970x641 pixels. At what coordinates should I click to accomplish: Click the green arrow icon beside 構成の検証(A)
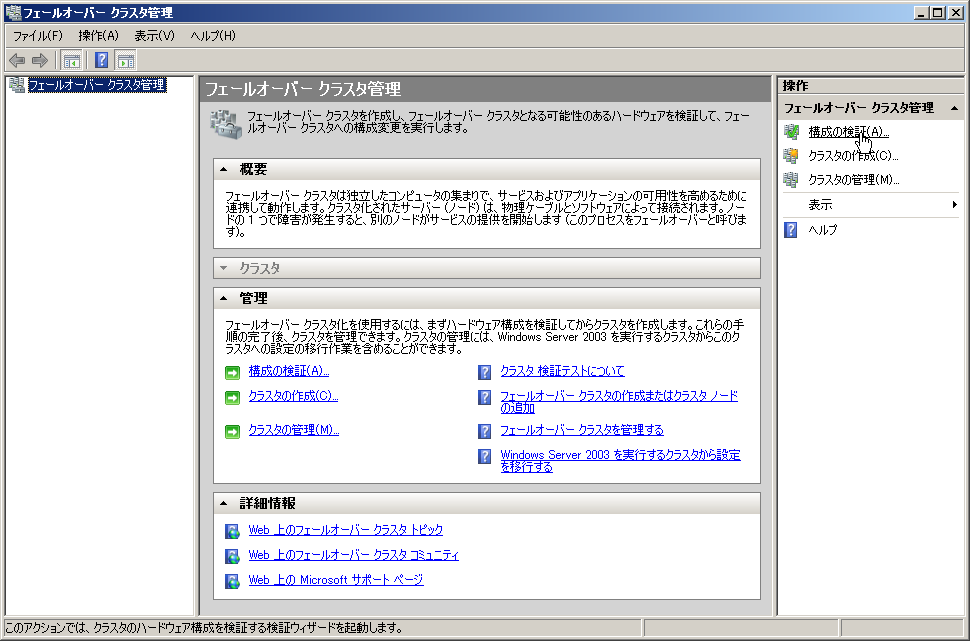[233, 372]
